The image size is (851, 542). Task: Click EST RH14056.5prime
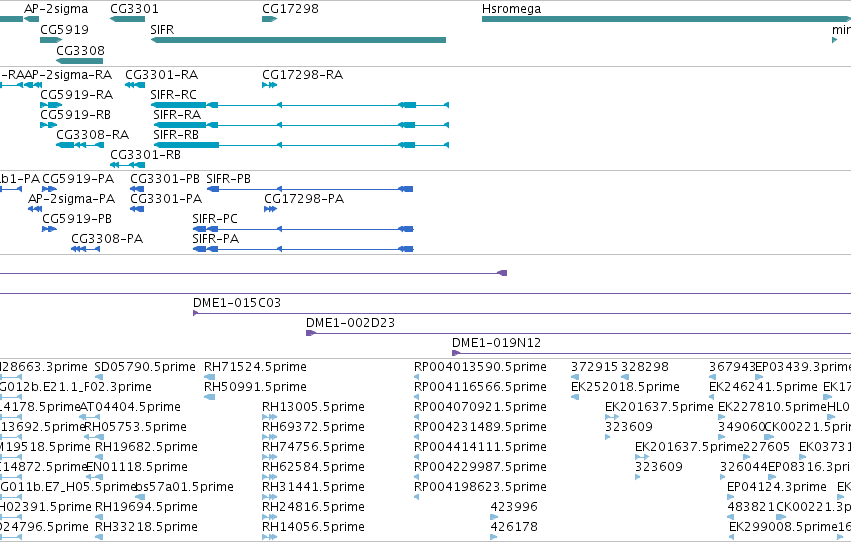pyautogui.click(x=313, y=527)
